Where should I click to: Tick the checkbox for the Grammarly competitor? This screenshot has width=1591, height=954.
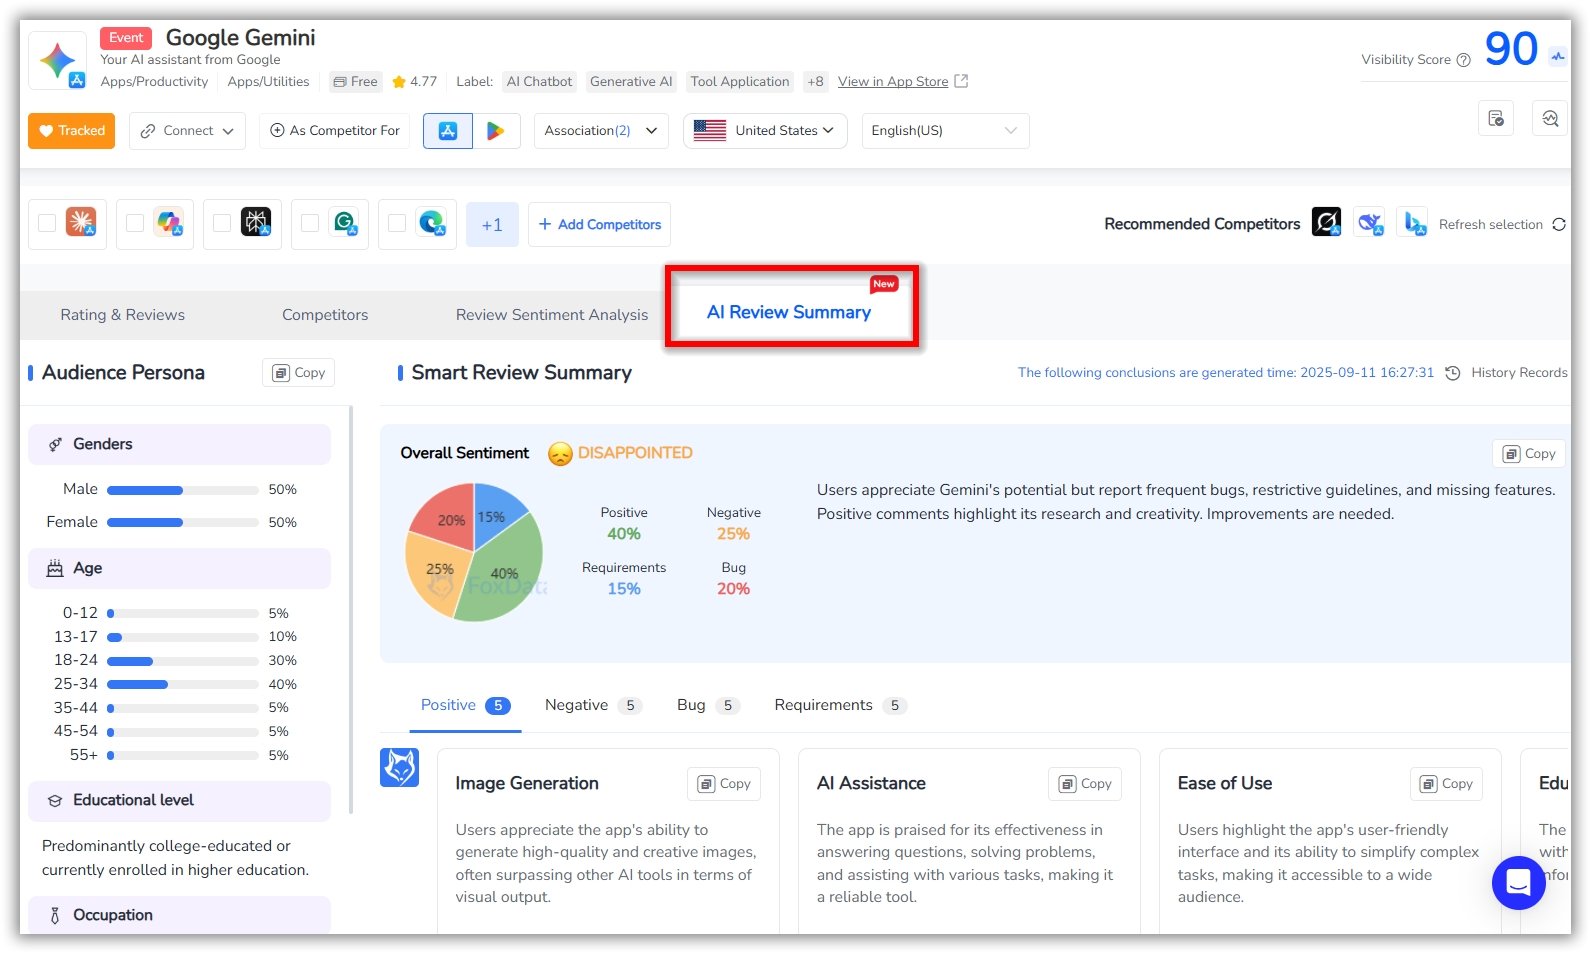tap(310, 223)
